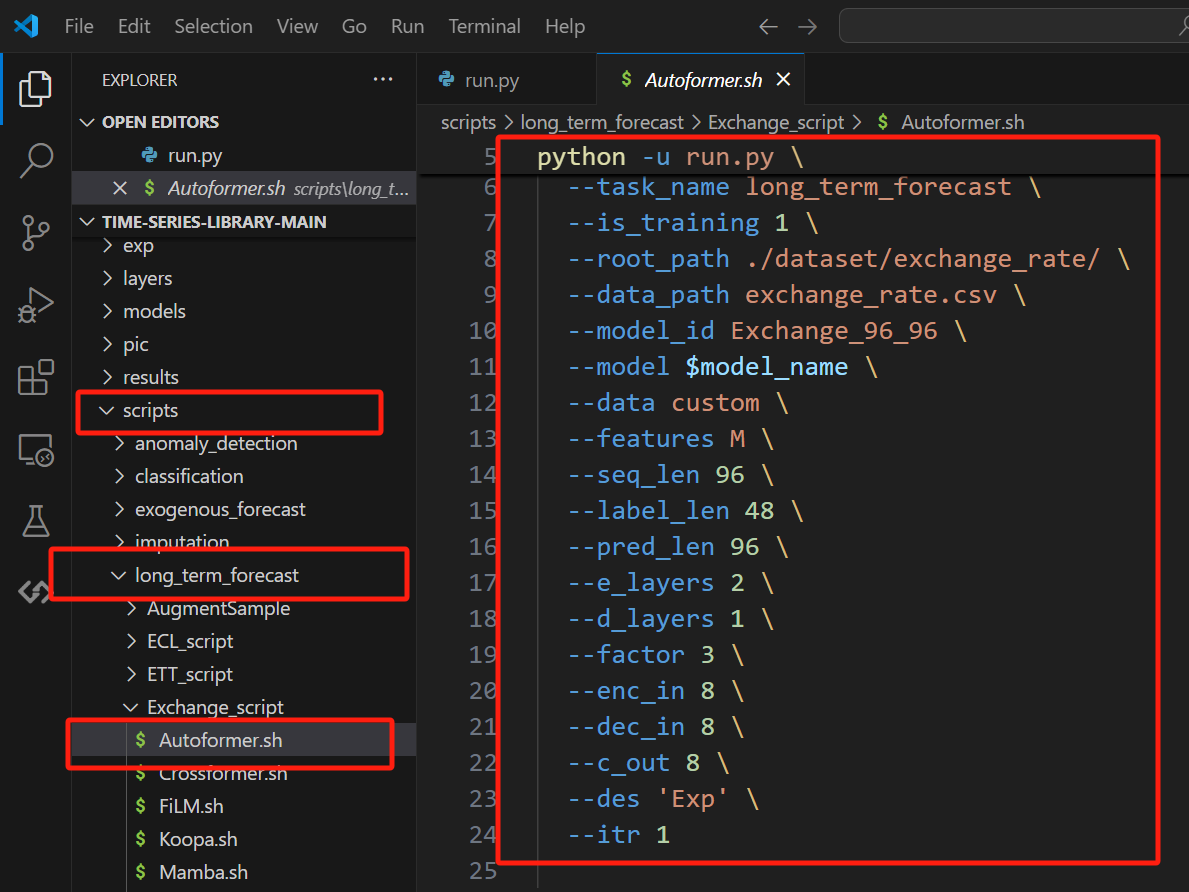Expand the anomaly_detection folder
1189x892 pixels.
120,443
